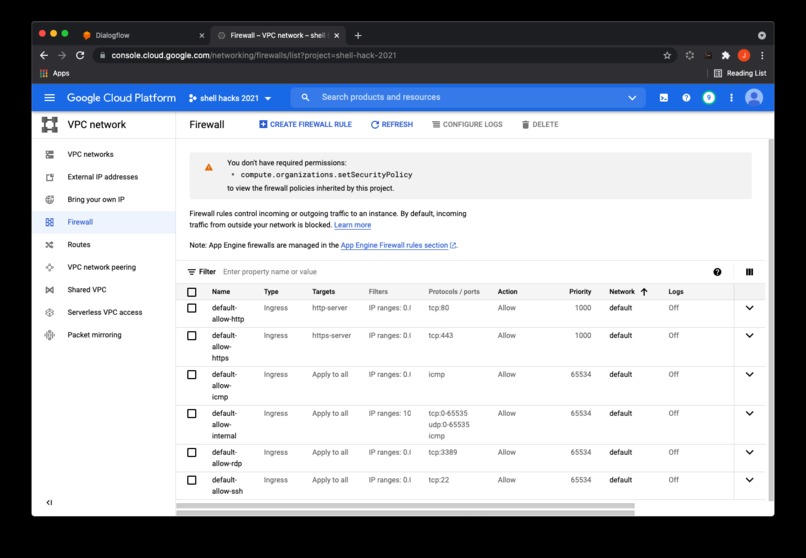Open the Reading List button
The height and width of the screenshot is (558, 806).
pos(740,73)
